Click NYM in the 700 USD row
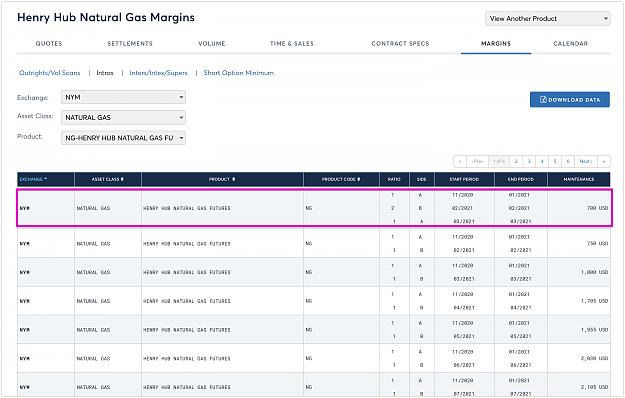Image resolution: width=625 pixels, height=398 pixels. (25, 208)
